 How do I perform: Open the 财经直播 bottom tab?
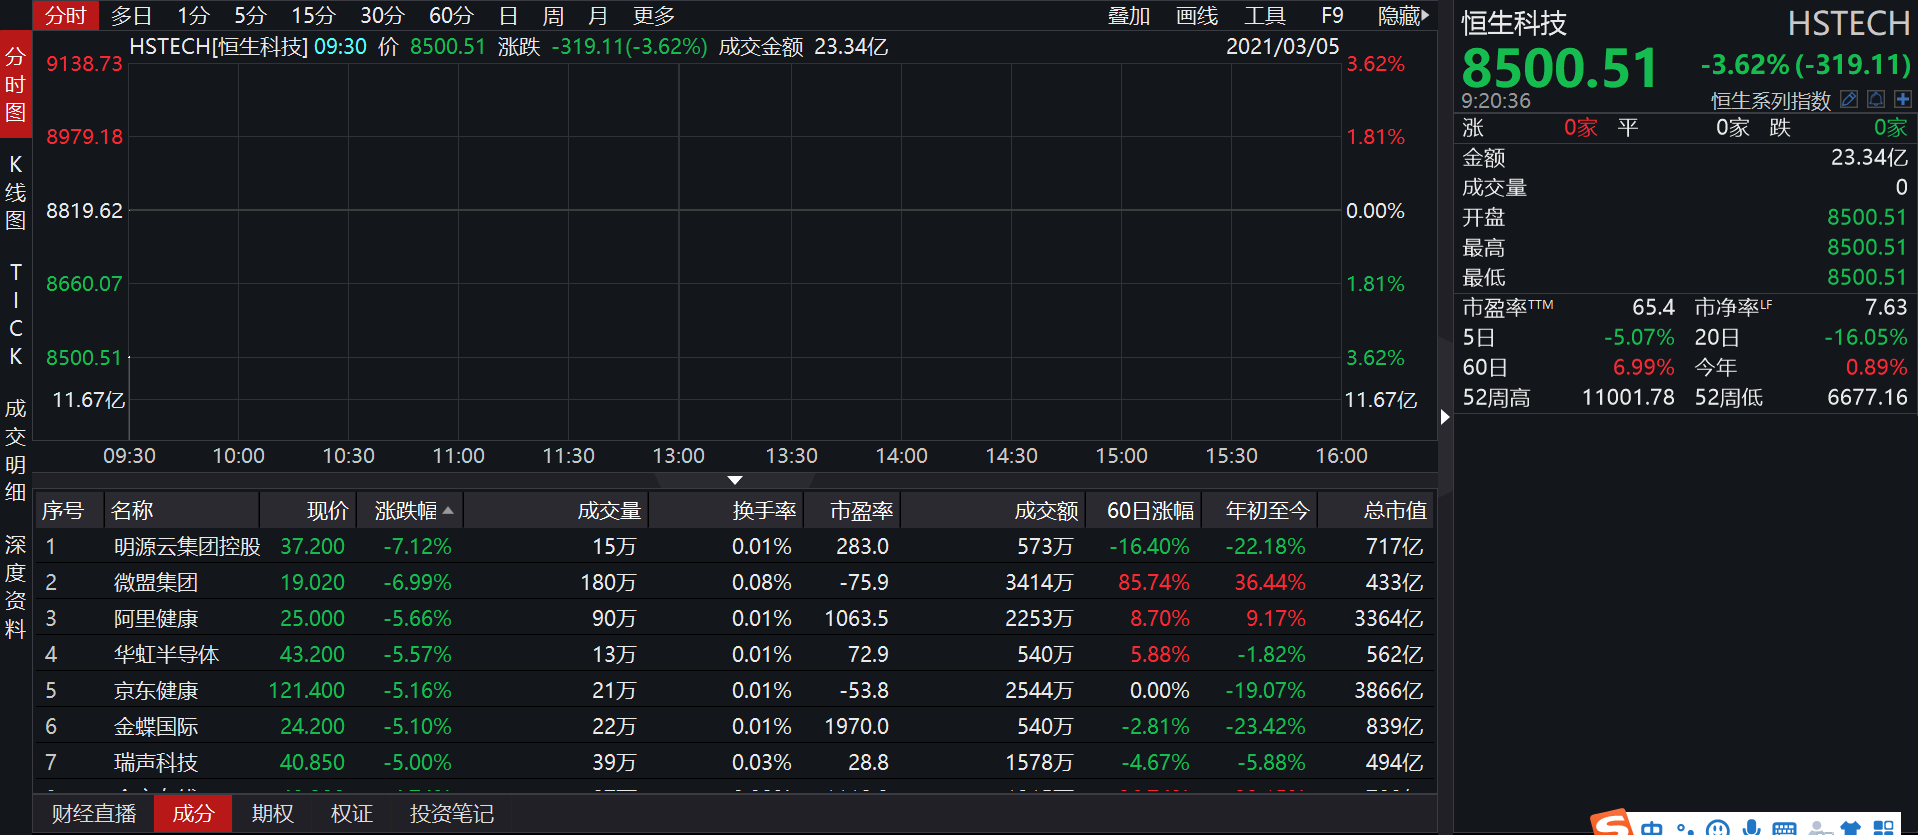94,814
